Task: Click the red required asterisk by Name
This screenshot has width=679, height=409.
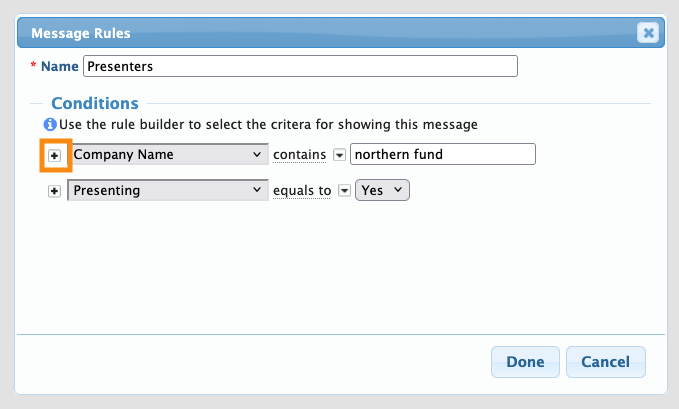Action: pyautogui.click(x=34, y=67)
